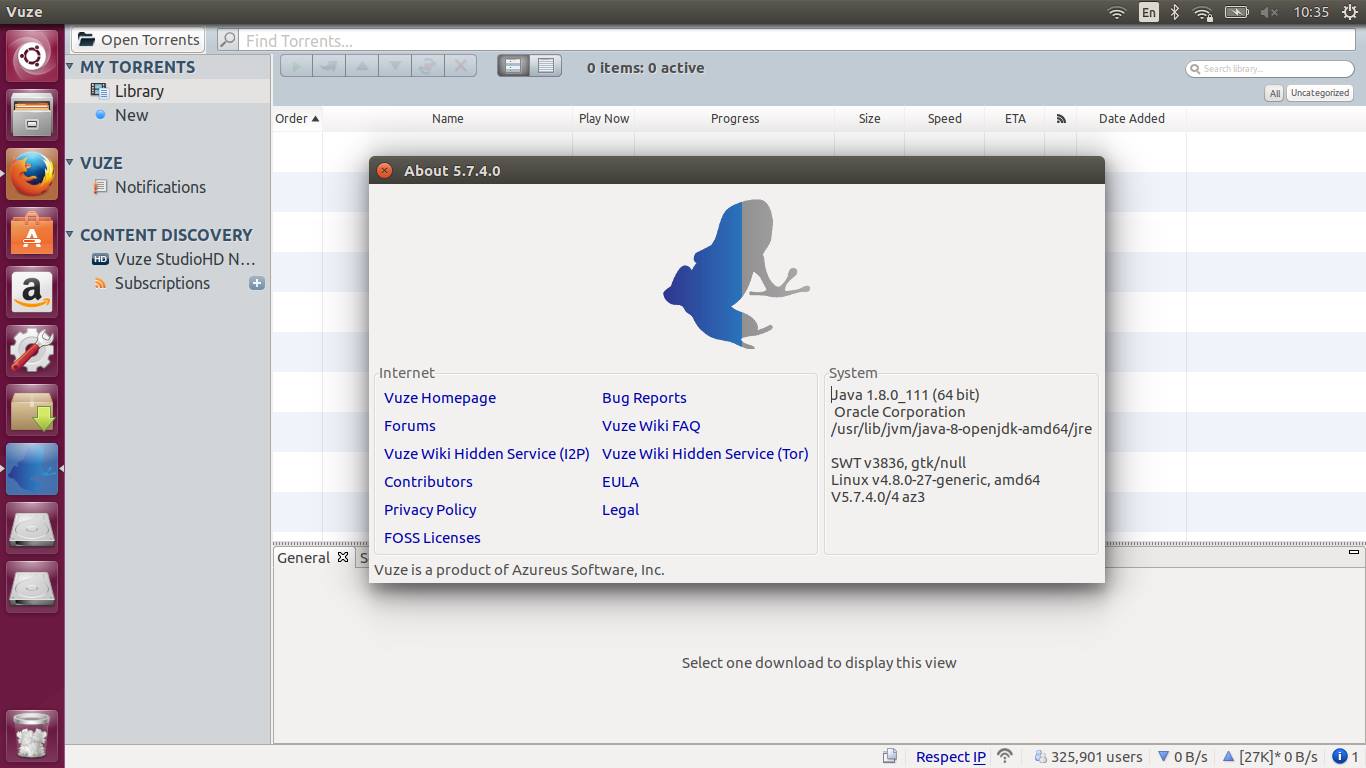Sort by the Size column header
The image size is (1366, 768).
coord(870,118)
